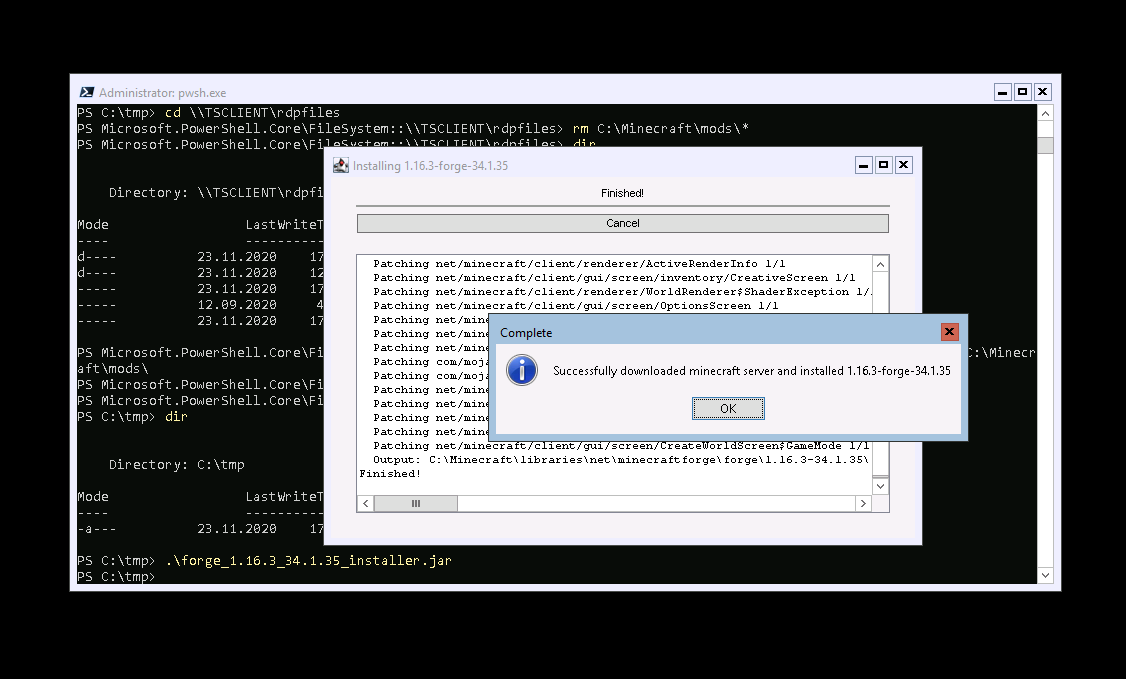Click pwsh.exe console scroll up arrow
This screenshot has width=1126, height=679.
click(1046, 113)
